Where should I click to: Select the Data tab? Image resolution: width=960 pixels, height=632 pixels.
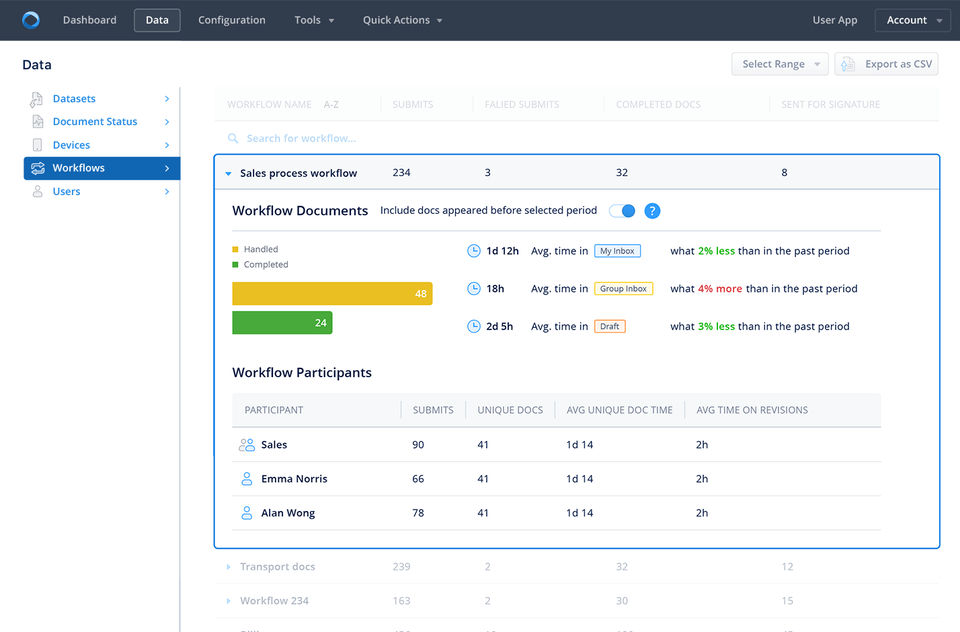pyautogui.click(x=157, y=20)
